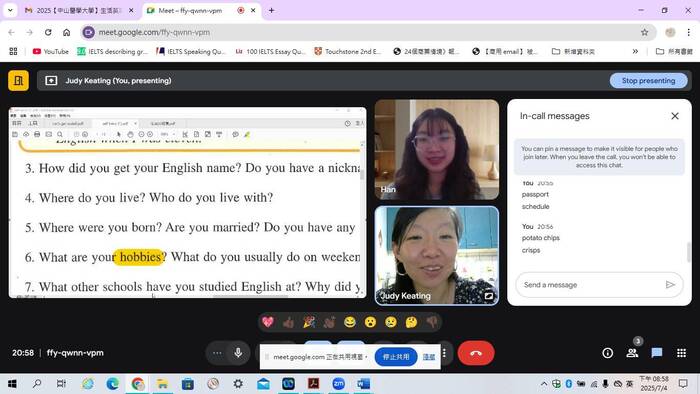Click the address bar URL
This screenshot has height=394, width=700.
(x=154, y=32)
